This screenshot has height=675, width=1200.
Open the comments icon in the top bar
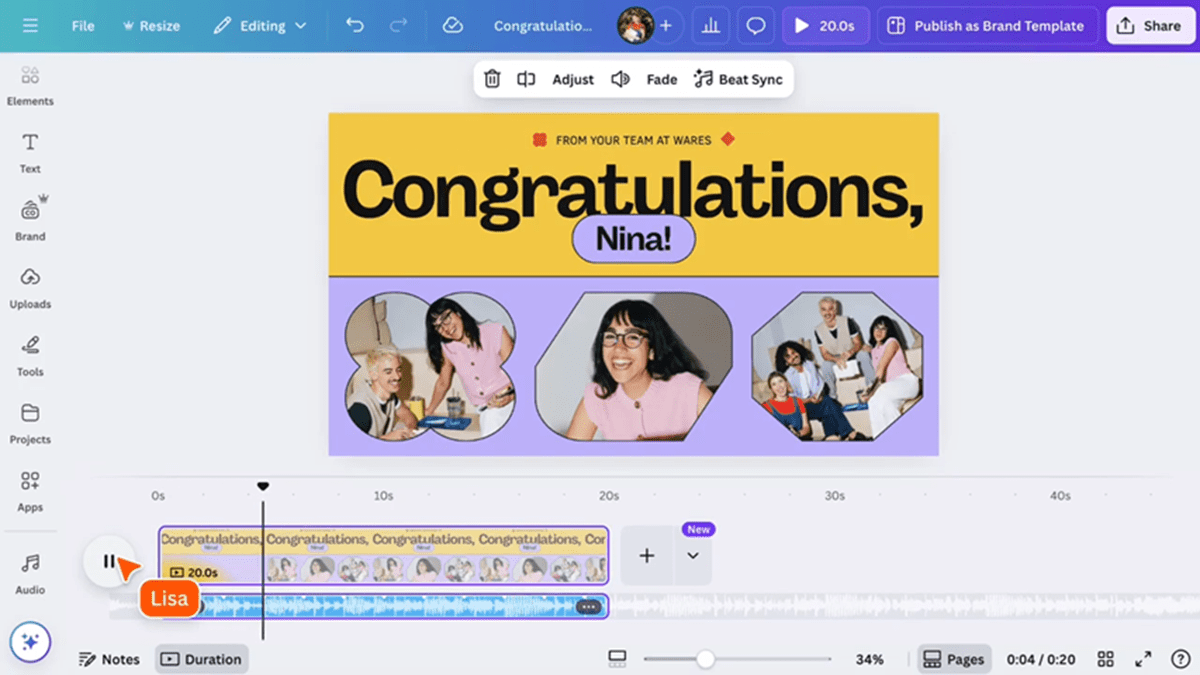[x=755, y=25]
